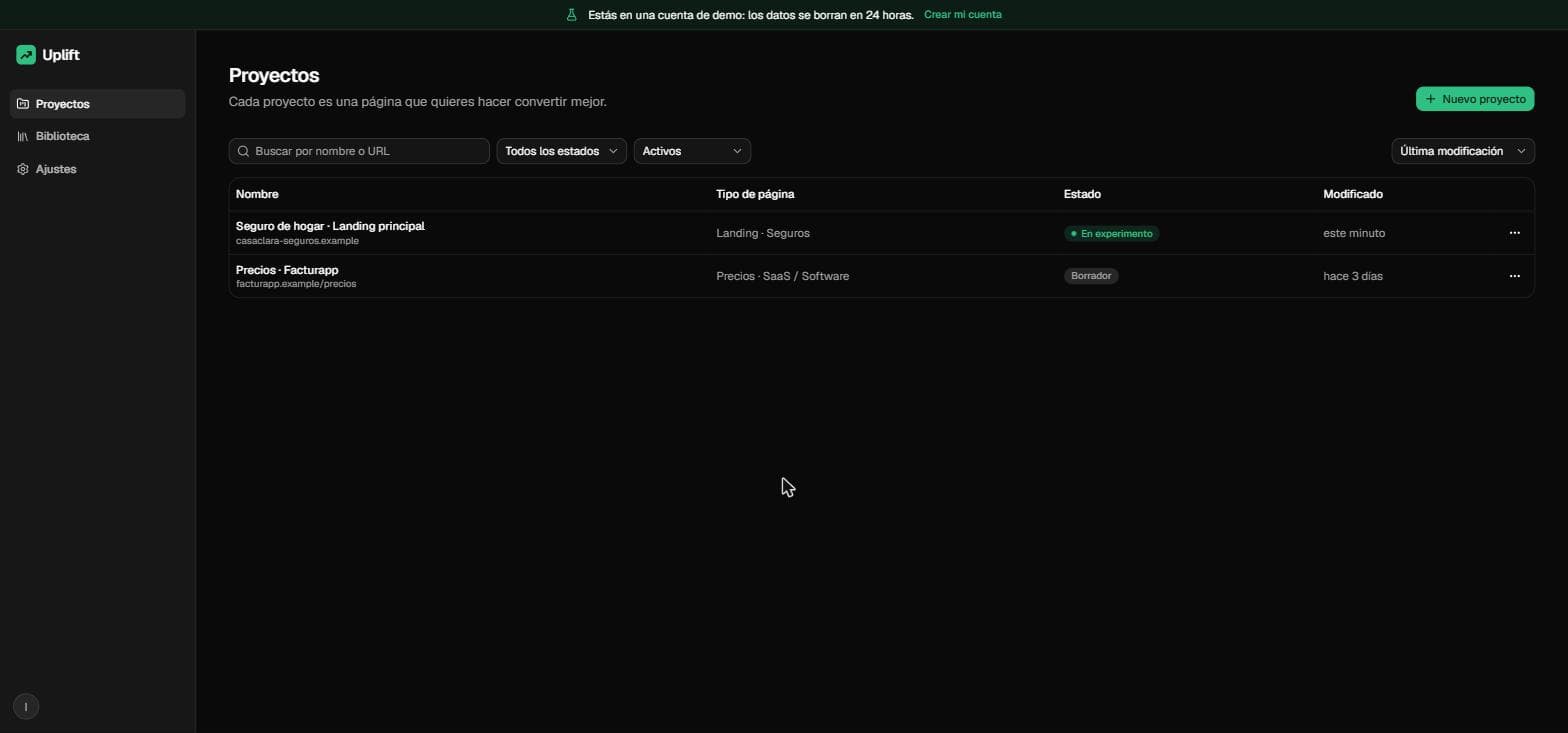Open the Activos filter dropdown
1568x733 pixels.
[x=692, y=151]
